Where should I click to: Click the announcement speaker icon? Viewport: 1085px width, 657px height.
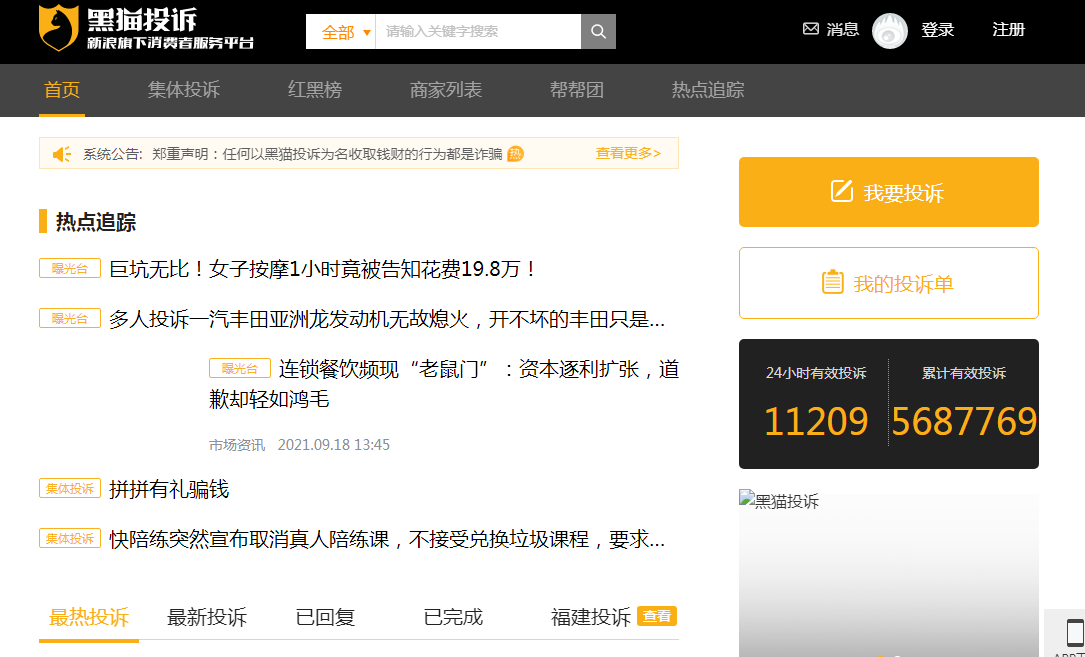(62, 154)
